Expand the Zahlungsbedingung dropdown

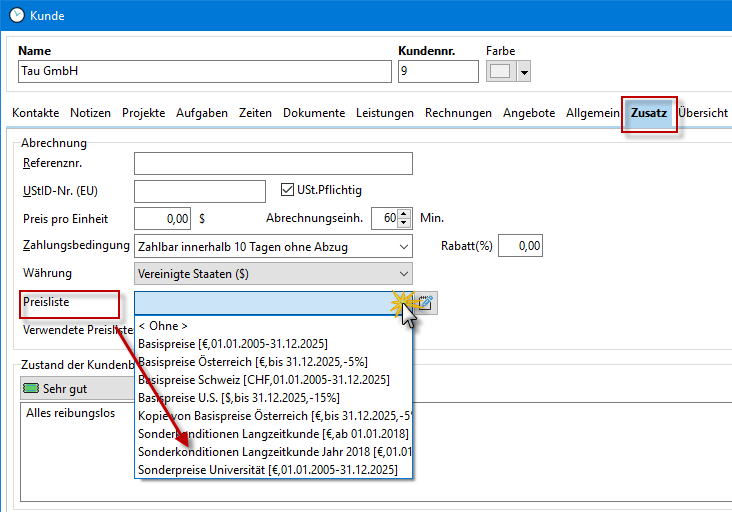point(403,246)
